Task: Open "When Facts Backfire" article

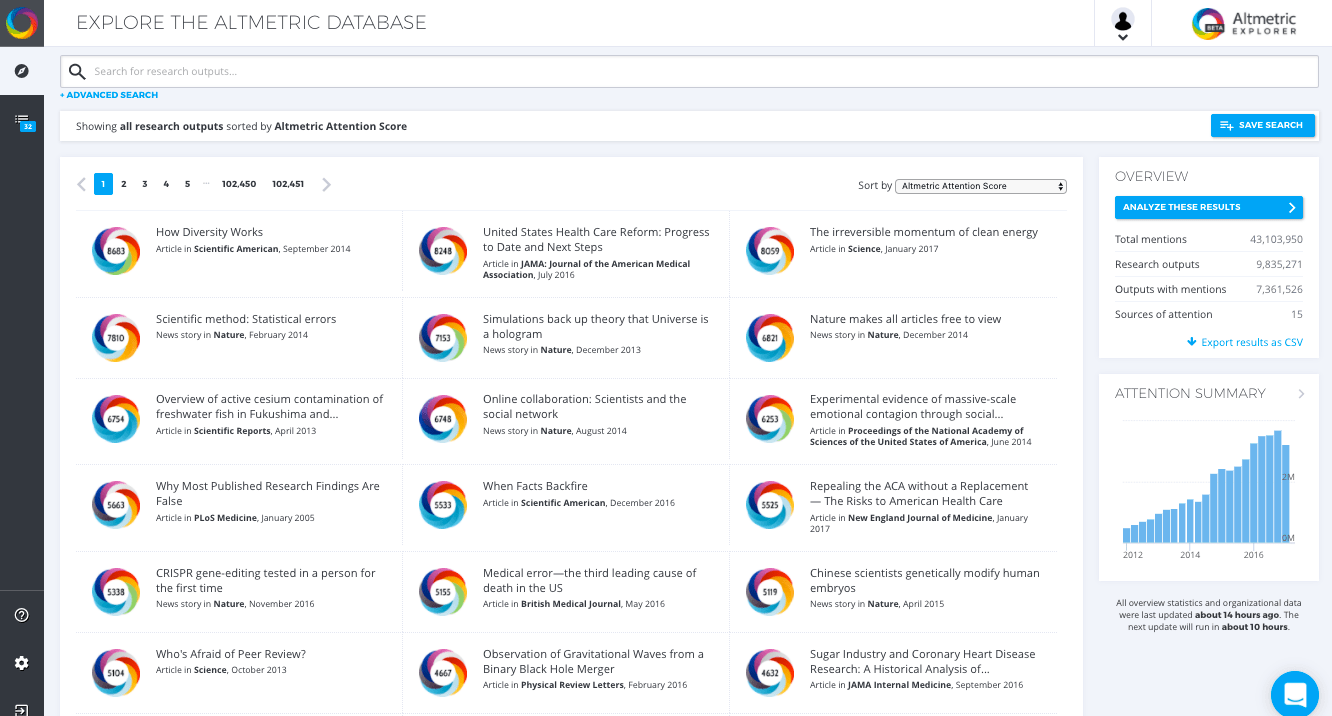Action: click(535, 486)
